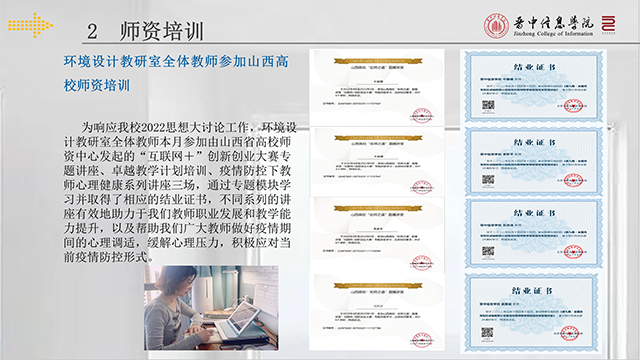Click line "座有效地助力于我们教师职业发展和教学能"
This screenshot has height=360, width=640.
(x=177, y=214)
